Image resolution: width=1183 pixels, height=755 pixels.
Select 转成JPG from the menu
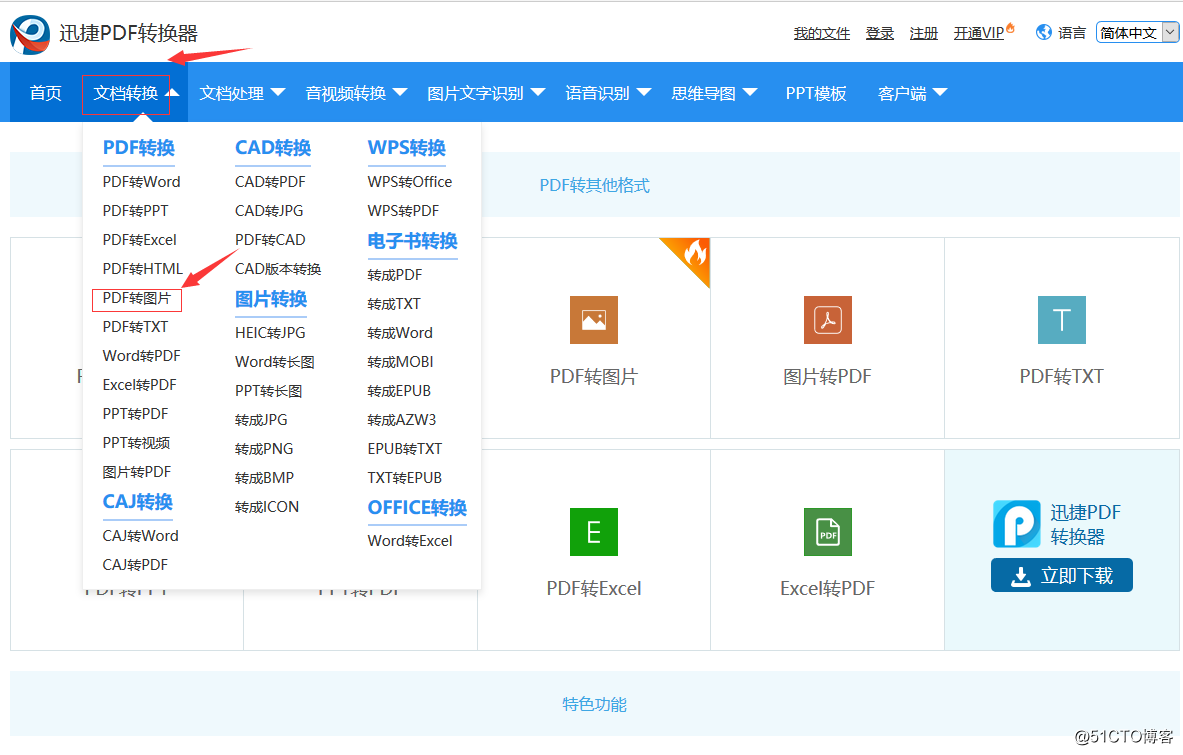[x=261, y=419]
